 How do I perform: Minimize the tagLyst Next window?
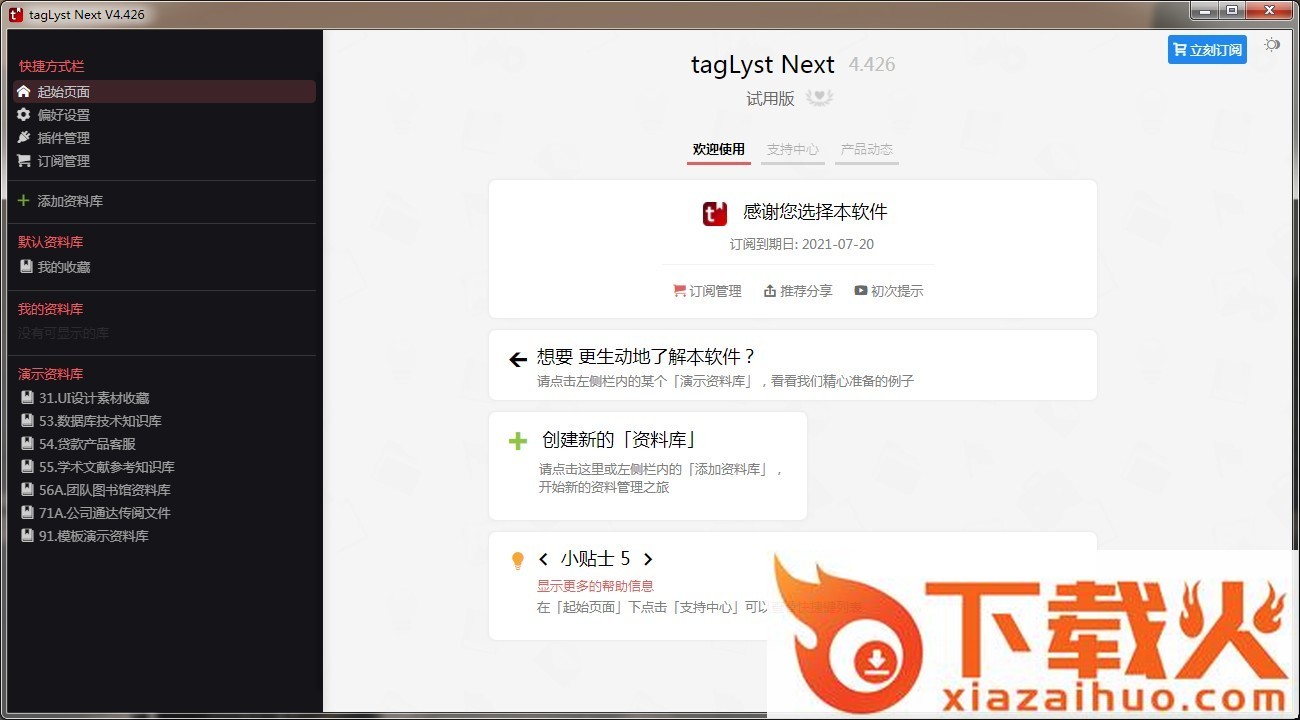pos(1204,10)
